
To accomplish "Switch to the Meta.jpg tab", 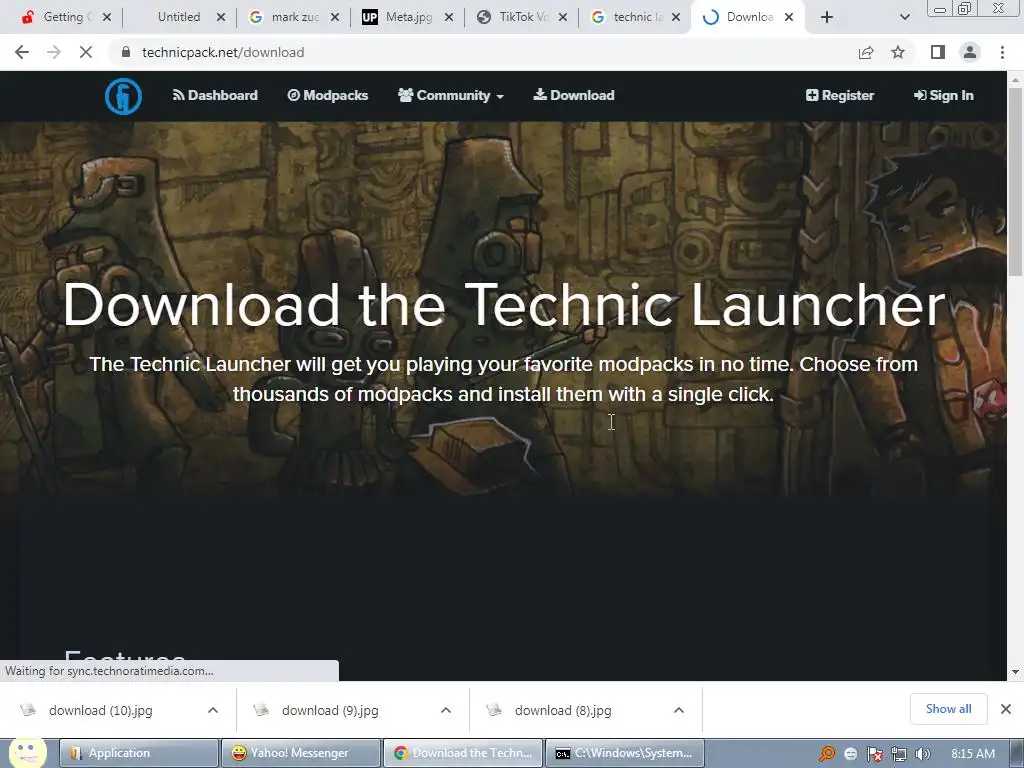I will (398, 17).
